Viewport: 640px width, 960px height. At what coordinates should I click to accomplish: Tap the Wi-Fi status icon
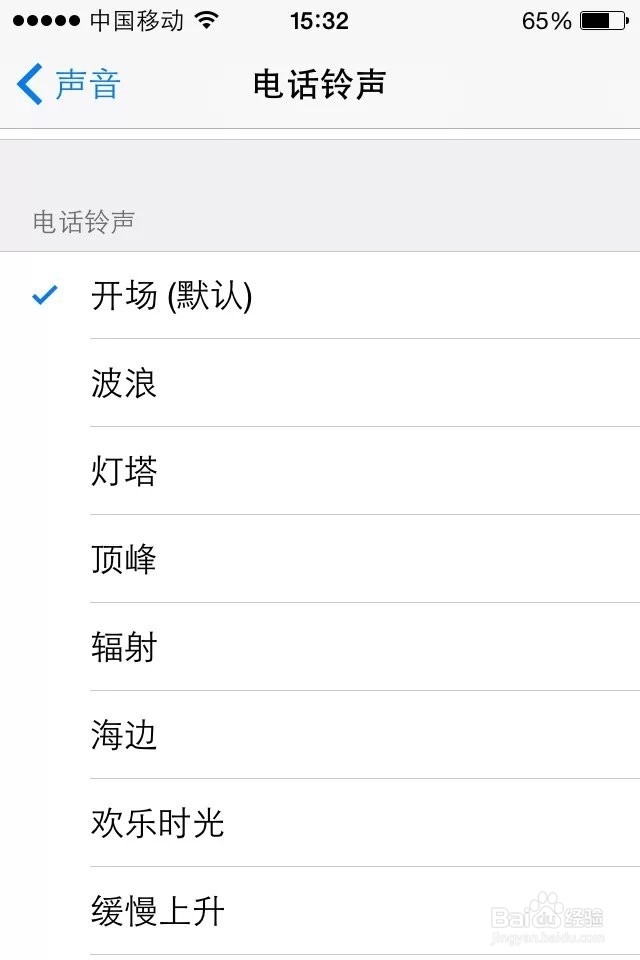(207, 20)
